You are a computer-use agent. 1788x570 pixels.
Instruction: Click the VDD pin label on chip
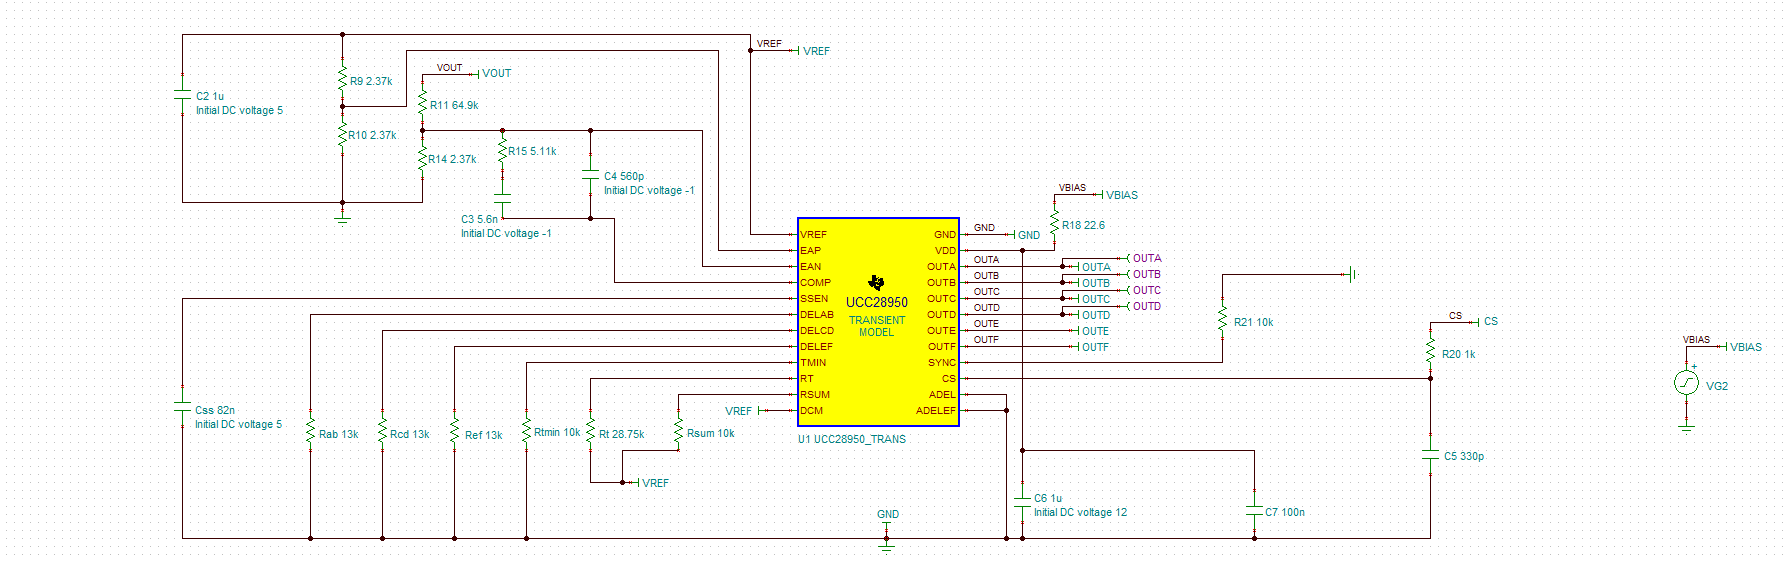946,251
